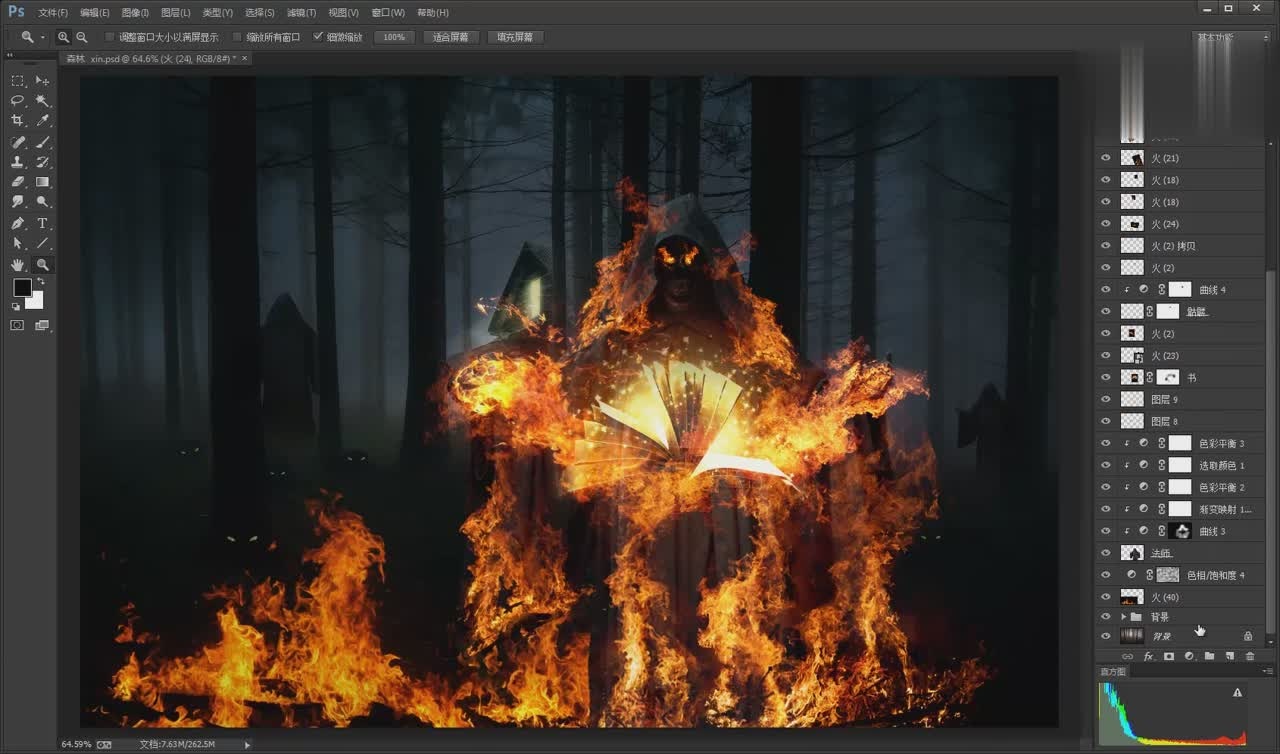The height and width of the screenshot is (754, 1280).
Task: Select the Gradient tool
Action: click(x=42, y=182)
